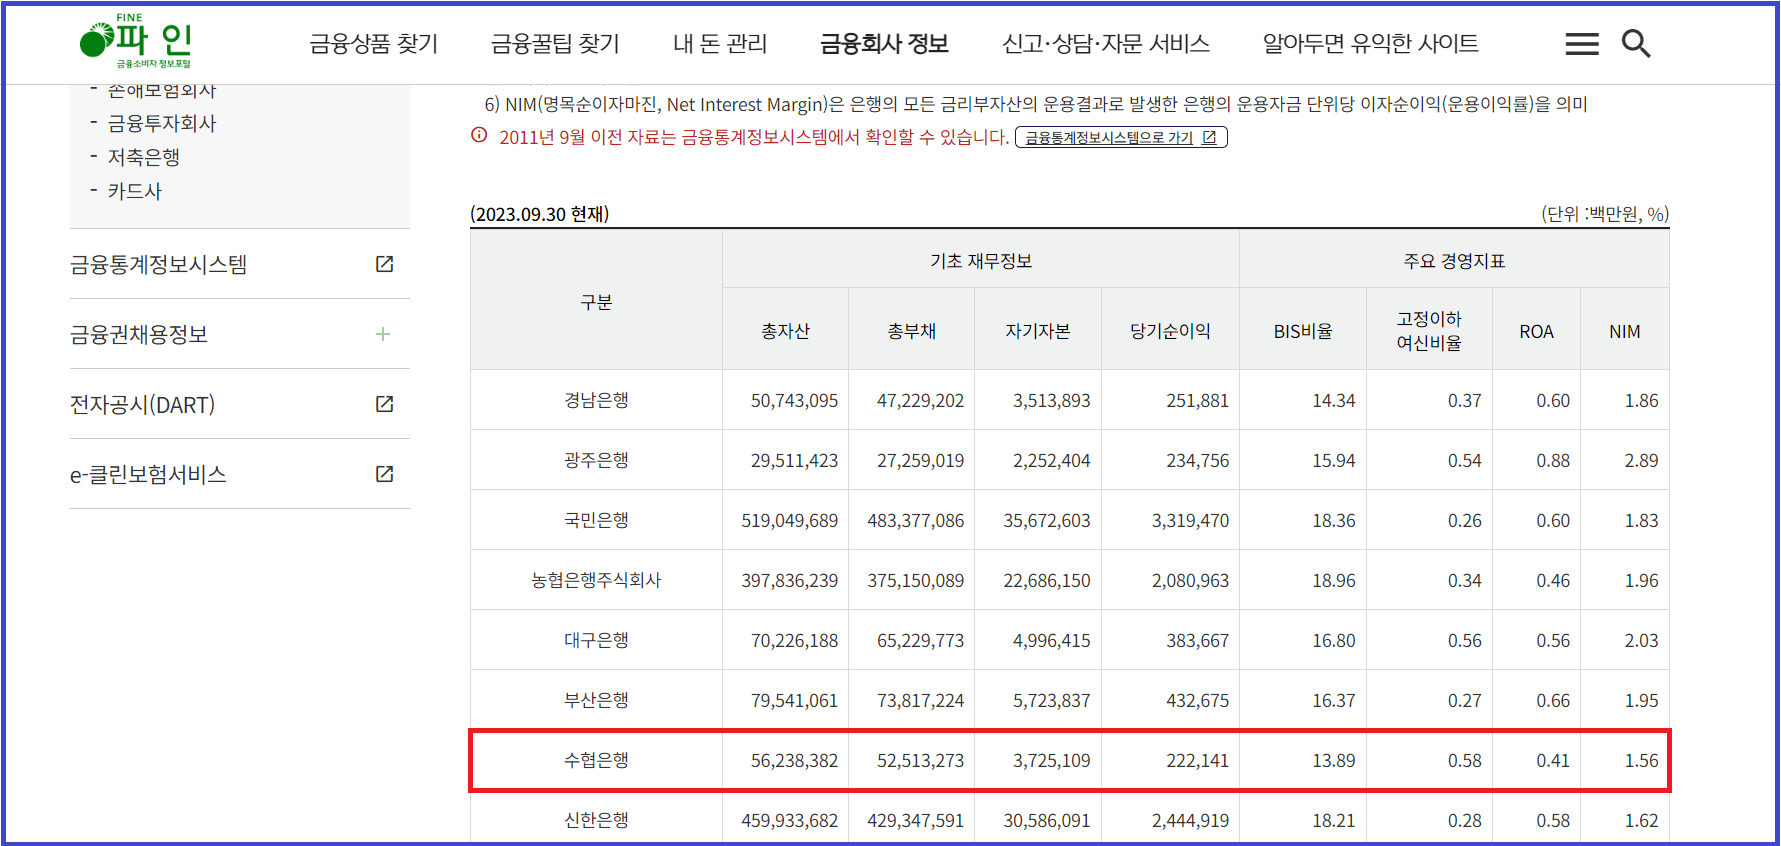This screenshot has width=1781, height=846.
Task: Open the 내 돈 관리 menu
Action: point(720,44)
